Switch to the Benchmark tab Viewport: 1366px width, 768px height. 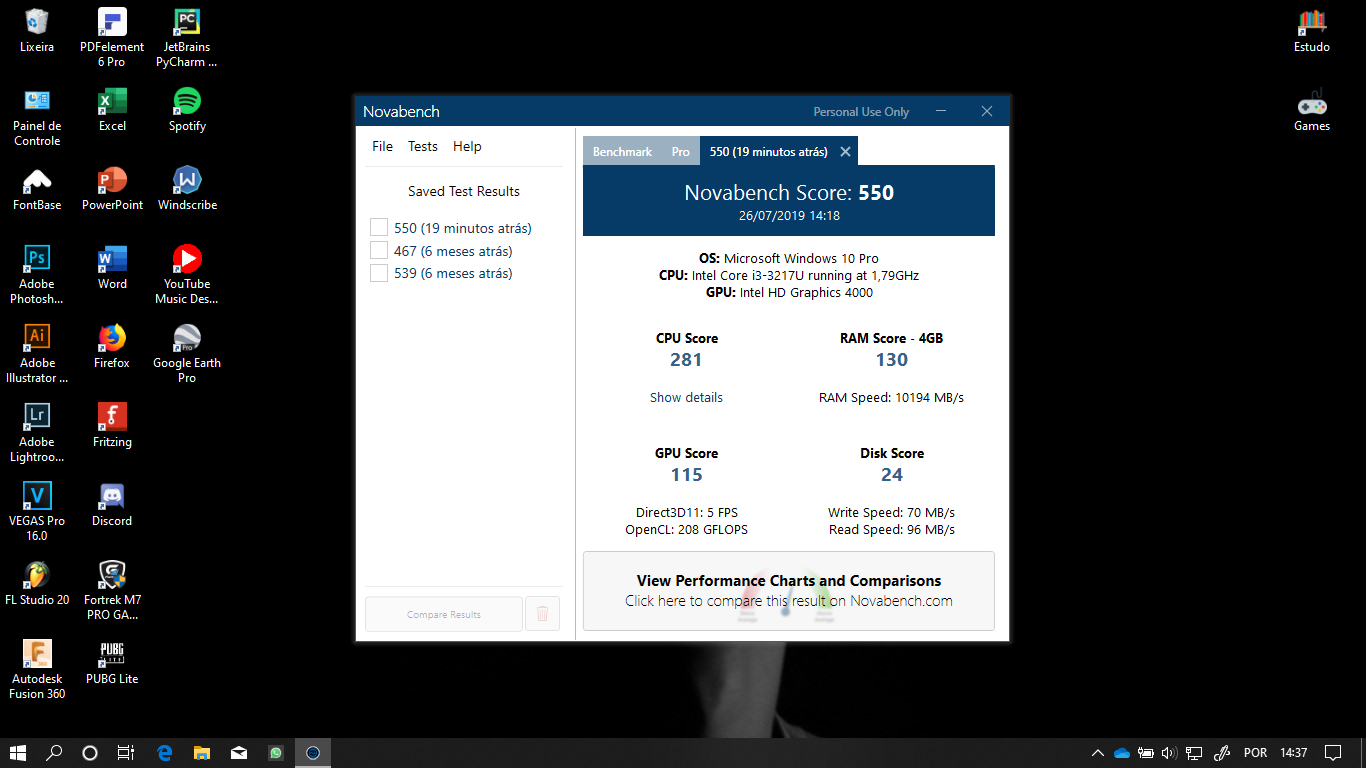[x=622, y=152]
